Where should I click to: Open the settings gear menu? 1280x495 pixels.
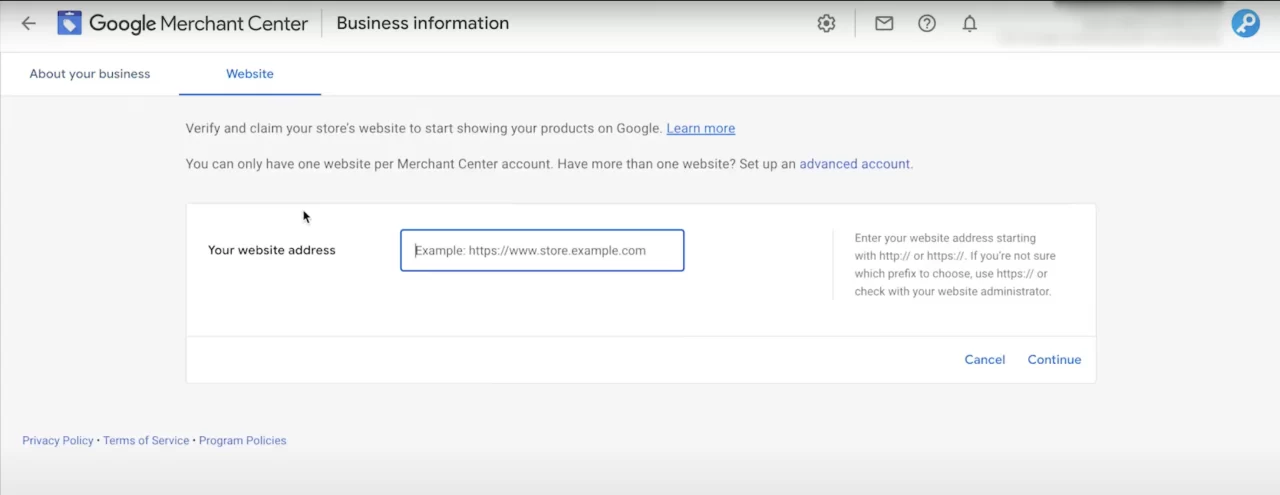click(826, 24)
